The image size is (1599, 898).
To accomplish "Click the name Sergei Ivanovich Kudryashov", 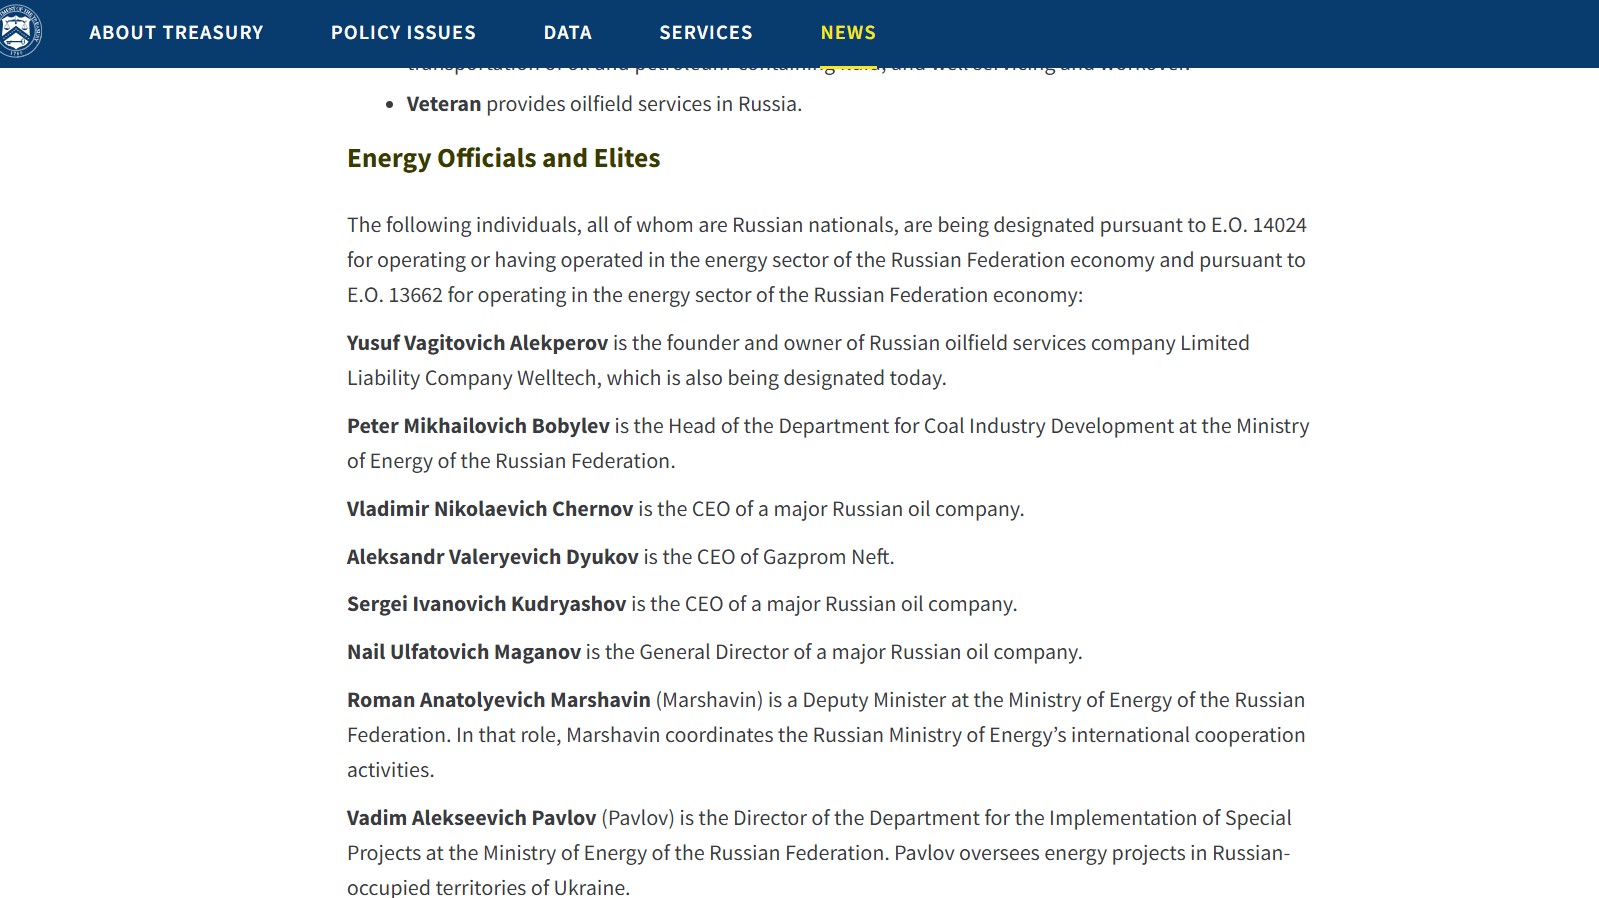I will 486,604.
